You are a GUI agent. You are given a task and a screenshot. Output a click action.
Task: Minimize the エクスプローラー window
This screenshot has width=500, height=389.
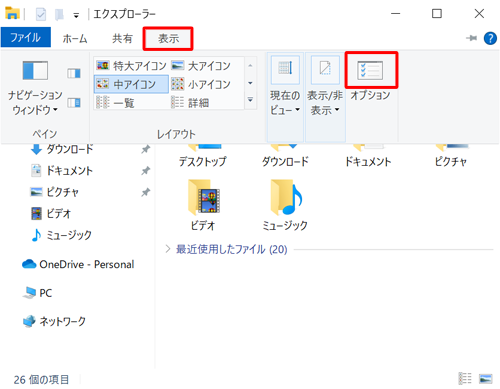click(x=395, y=14)
